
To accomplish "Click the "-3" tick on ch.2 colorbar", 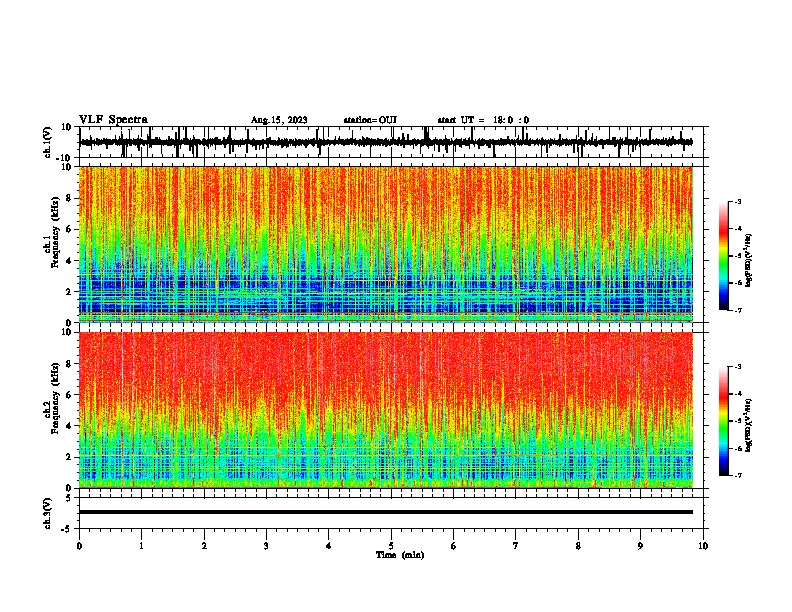I will (737, 367).
